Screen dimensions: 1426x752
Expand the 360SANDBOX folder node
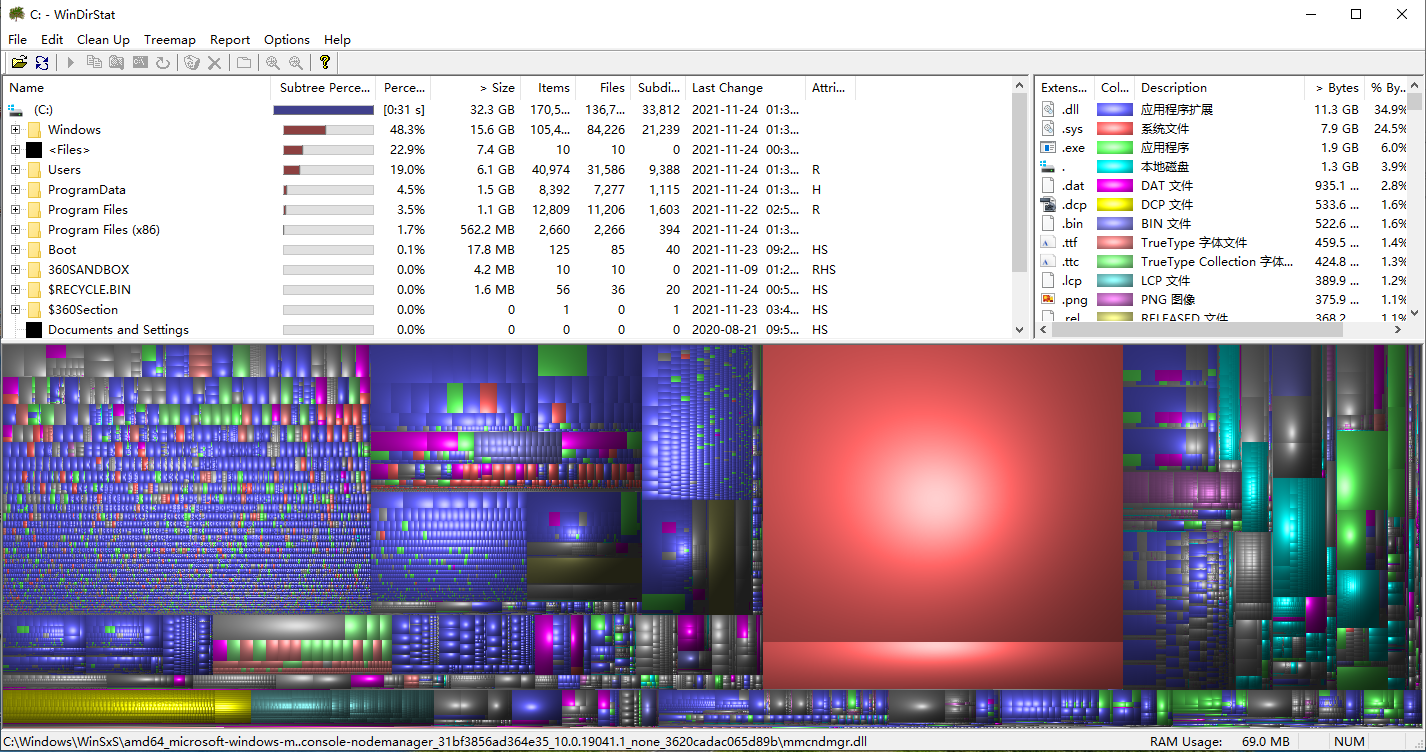(15, 269)
